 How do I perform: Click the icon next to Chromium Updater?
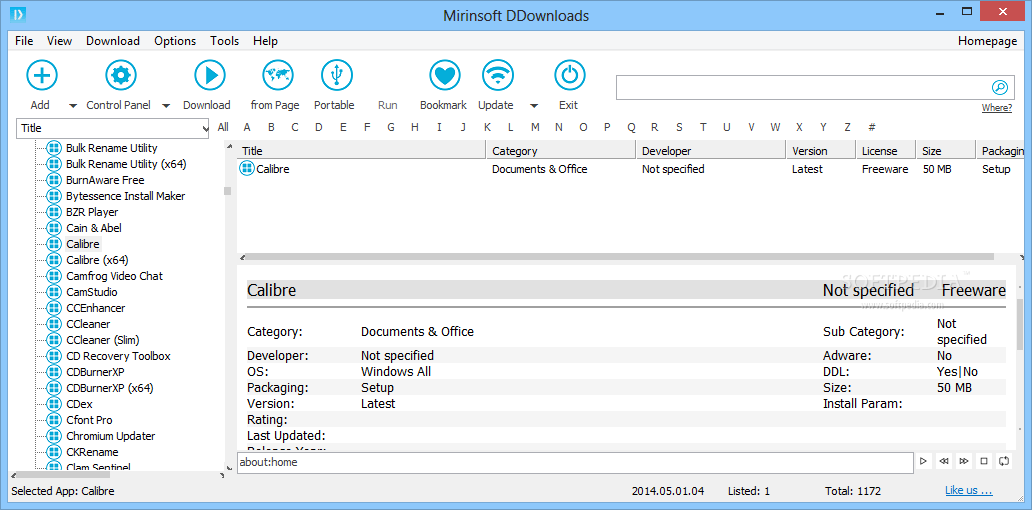pyautogui.click(x=55, y=436)
